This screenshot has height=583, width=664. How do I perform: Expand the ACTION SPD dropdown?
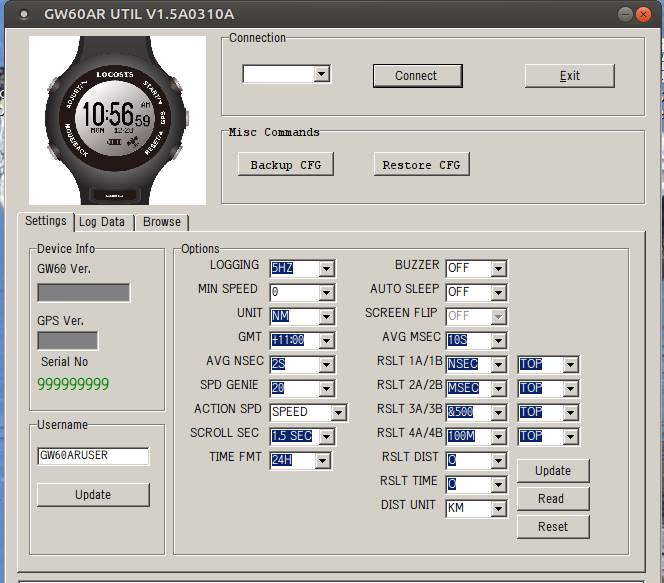(338, 412)
